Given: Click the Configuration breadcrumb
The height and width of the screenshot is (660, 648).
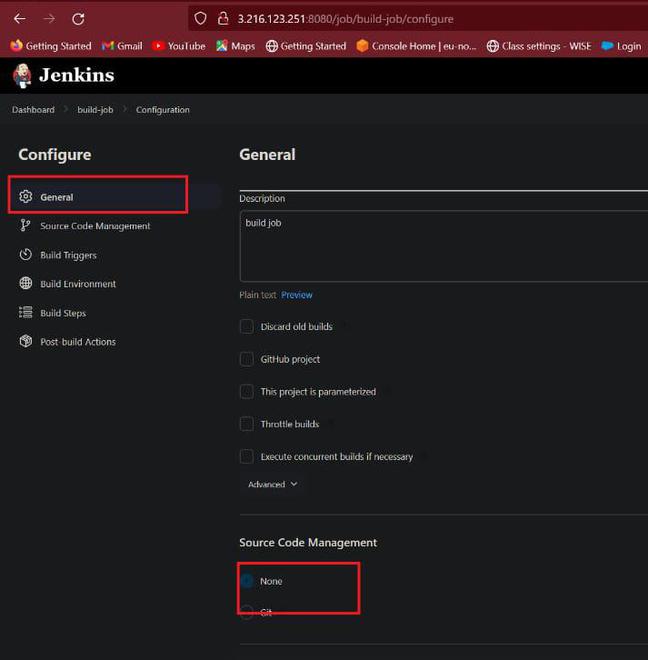Looking at the screenshot, I should (163, 109).
